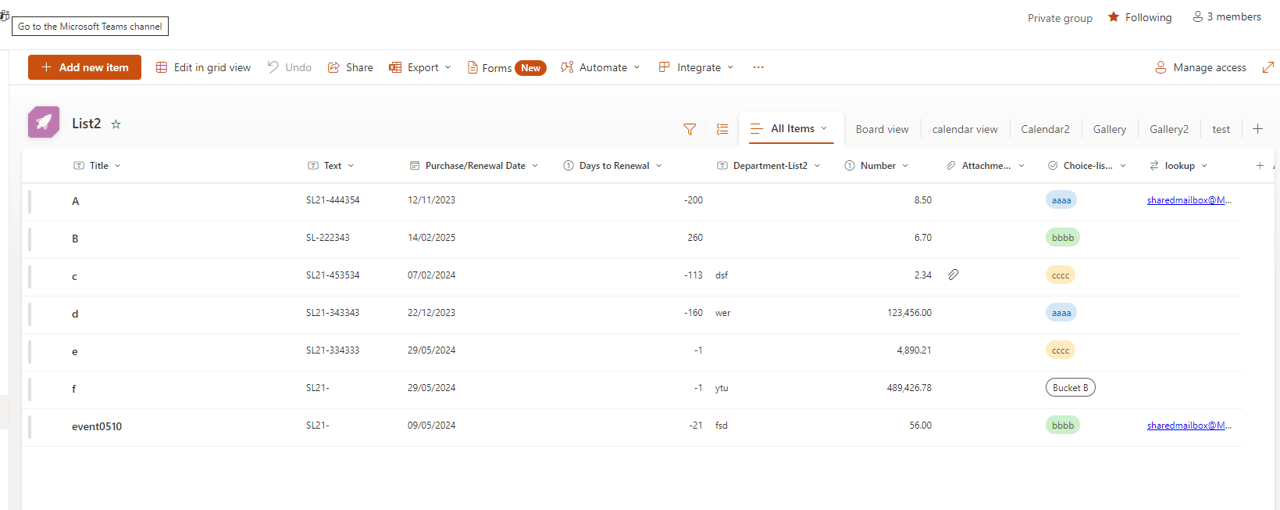Click department value ytu

click(722, 388)
